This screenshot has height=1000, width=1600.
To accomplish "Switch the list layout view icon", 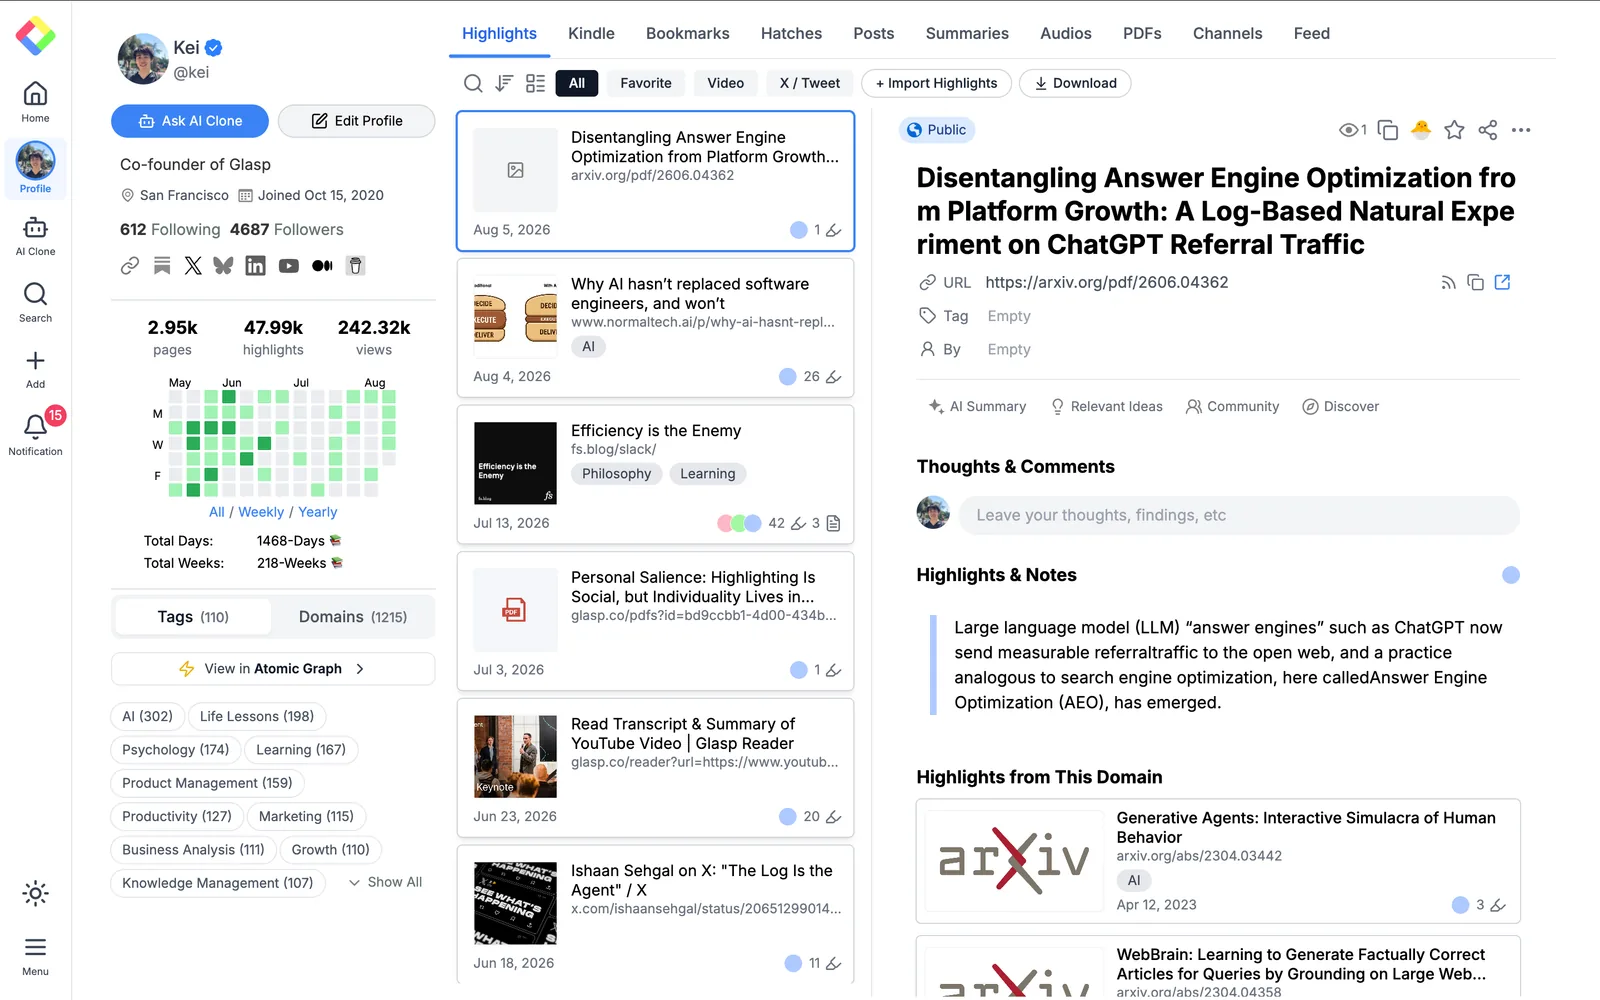I will click(536, 83).
